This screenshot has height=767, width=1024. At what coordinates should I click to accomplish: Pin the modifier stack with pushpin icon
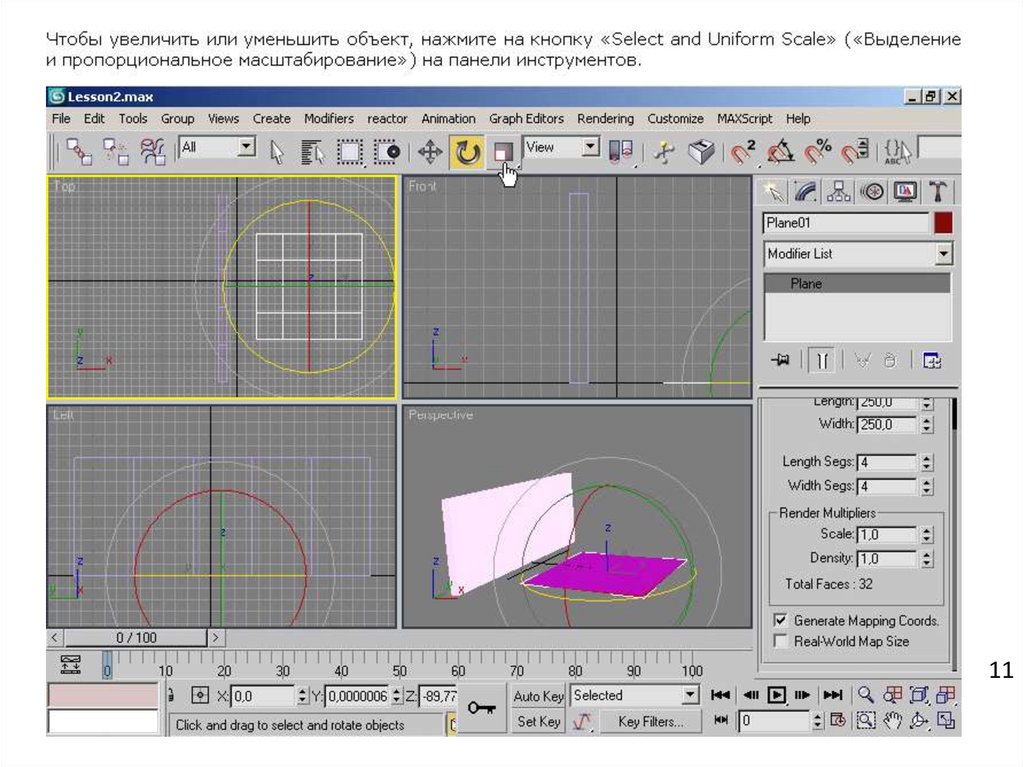pos(781,361)
